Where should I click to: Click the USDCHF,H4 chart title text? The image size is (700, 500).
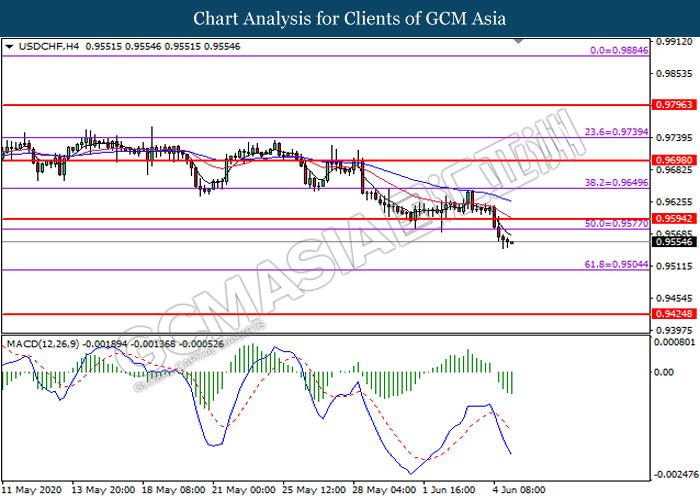point(49,46)
